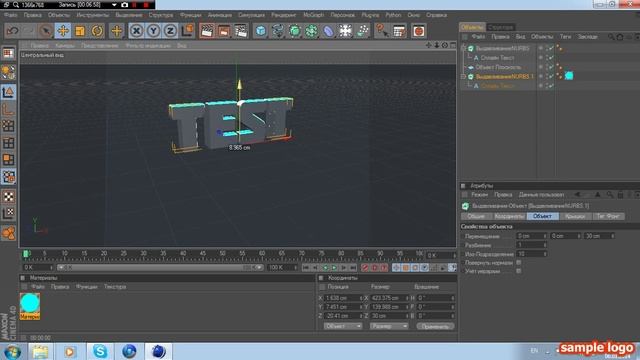Switch to the Координаты tab in Attributes

(509, 216)
